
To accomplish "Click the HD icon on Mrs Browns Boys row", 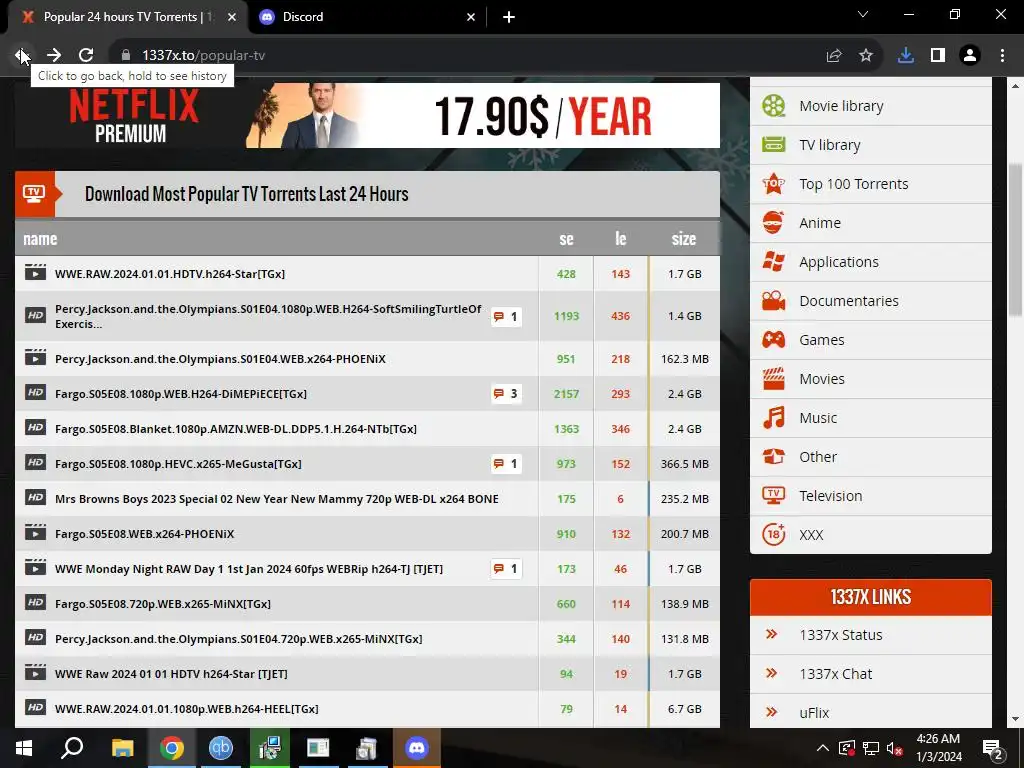I will [x=35, y=498].
